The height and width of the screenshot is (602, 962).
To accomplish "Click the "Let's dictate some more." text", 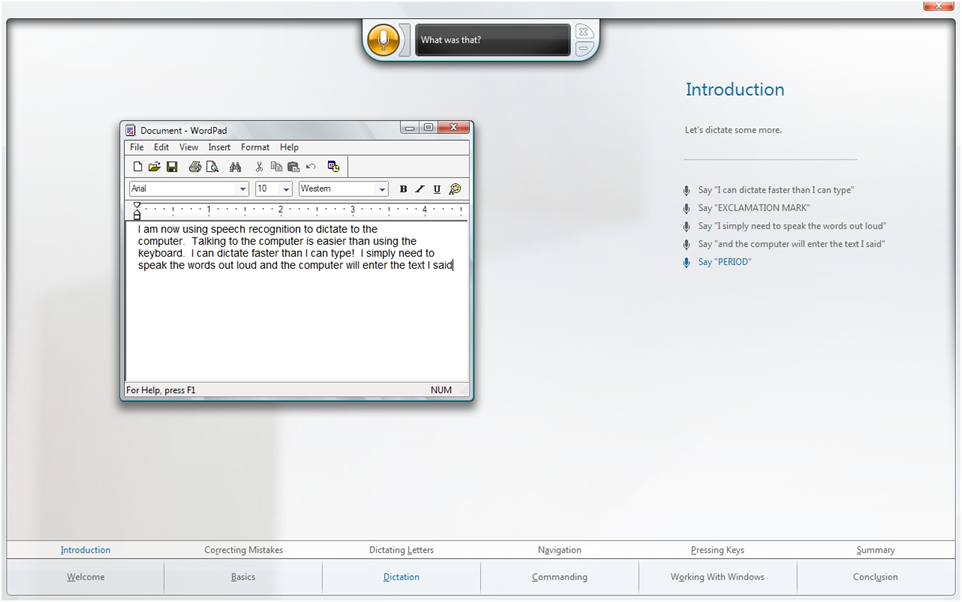I will point(733,130).
